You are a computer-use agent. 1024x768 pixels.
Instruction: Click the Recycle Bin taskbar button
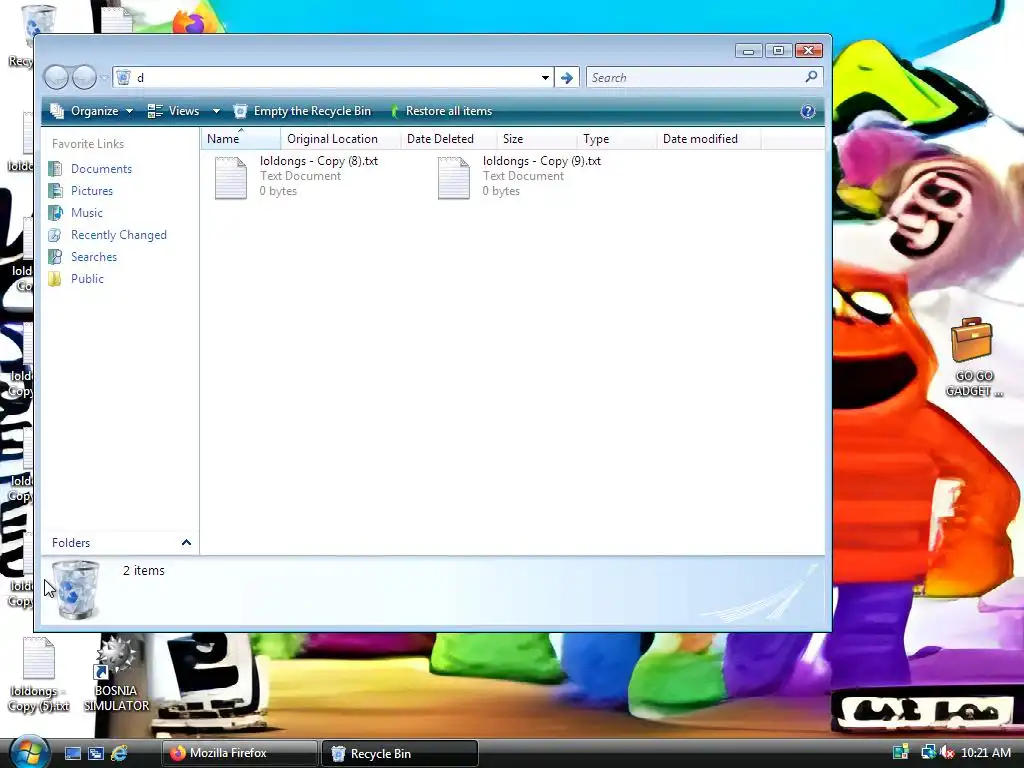click(x=400, y=753)
